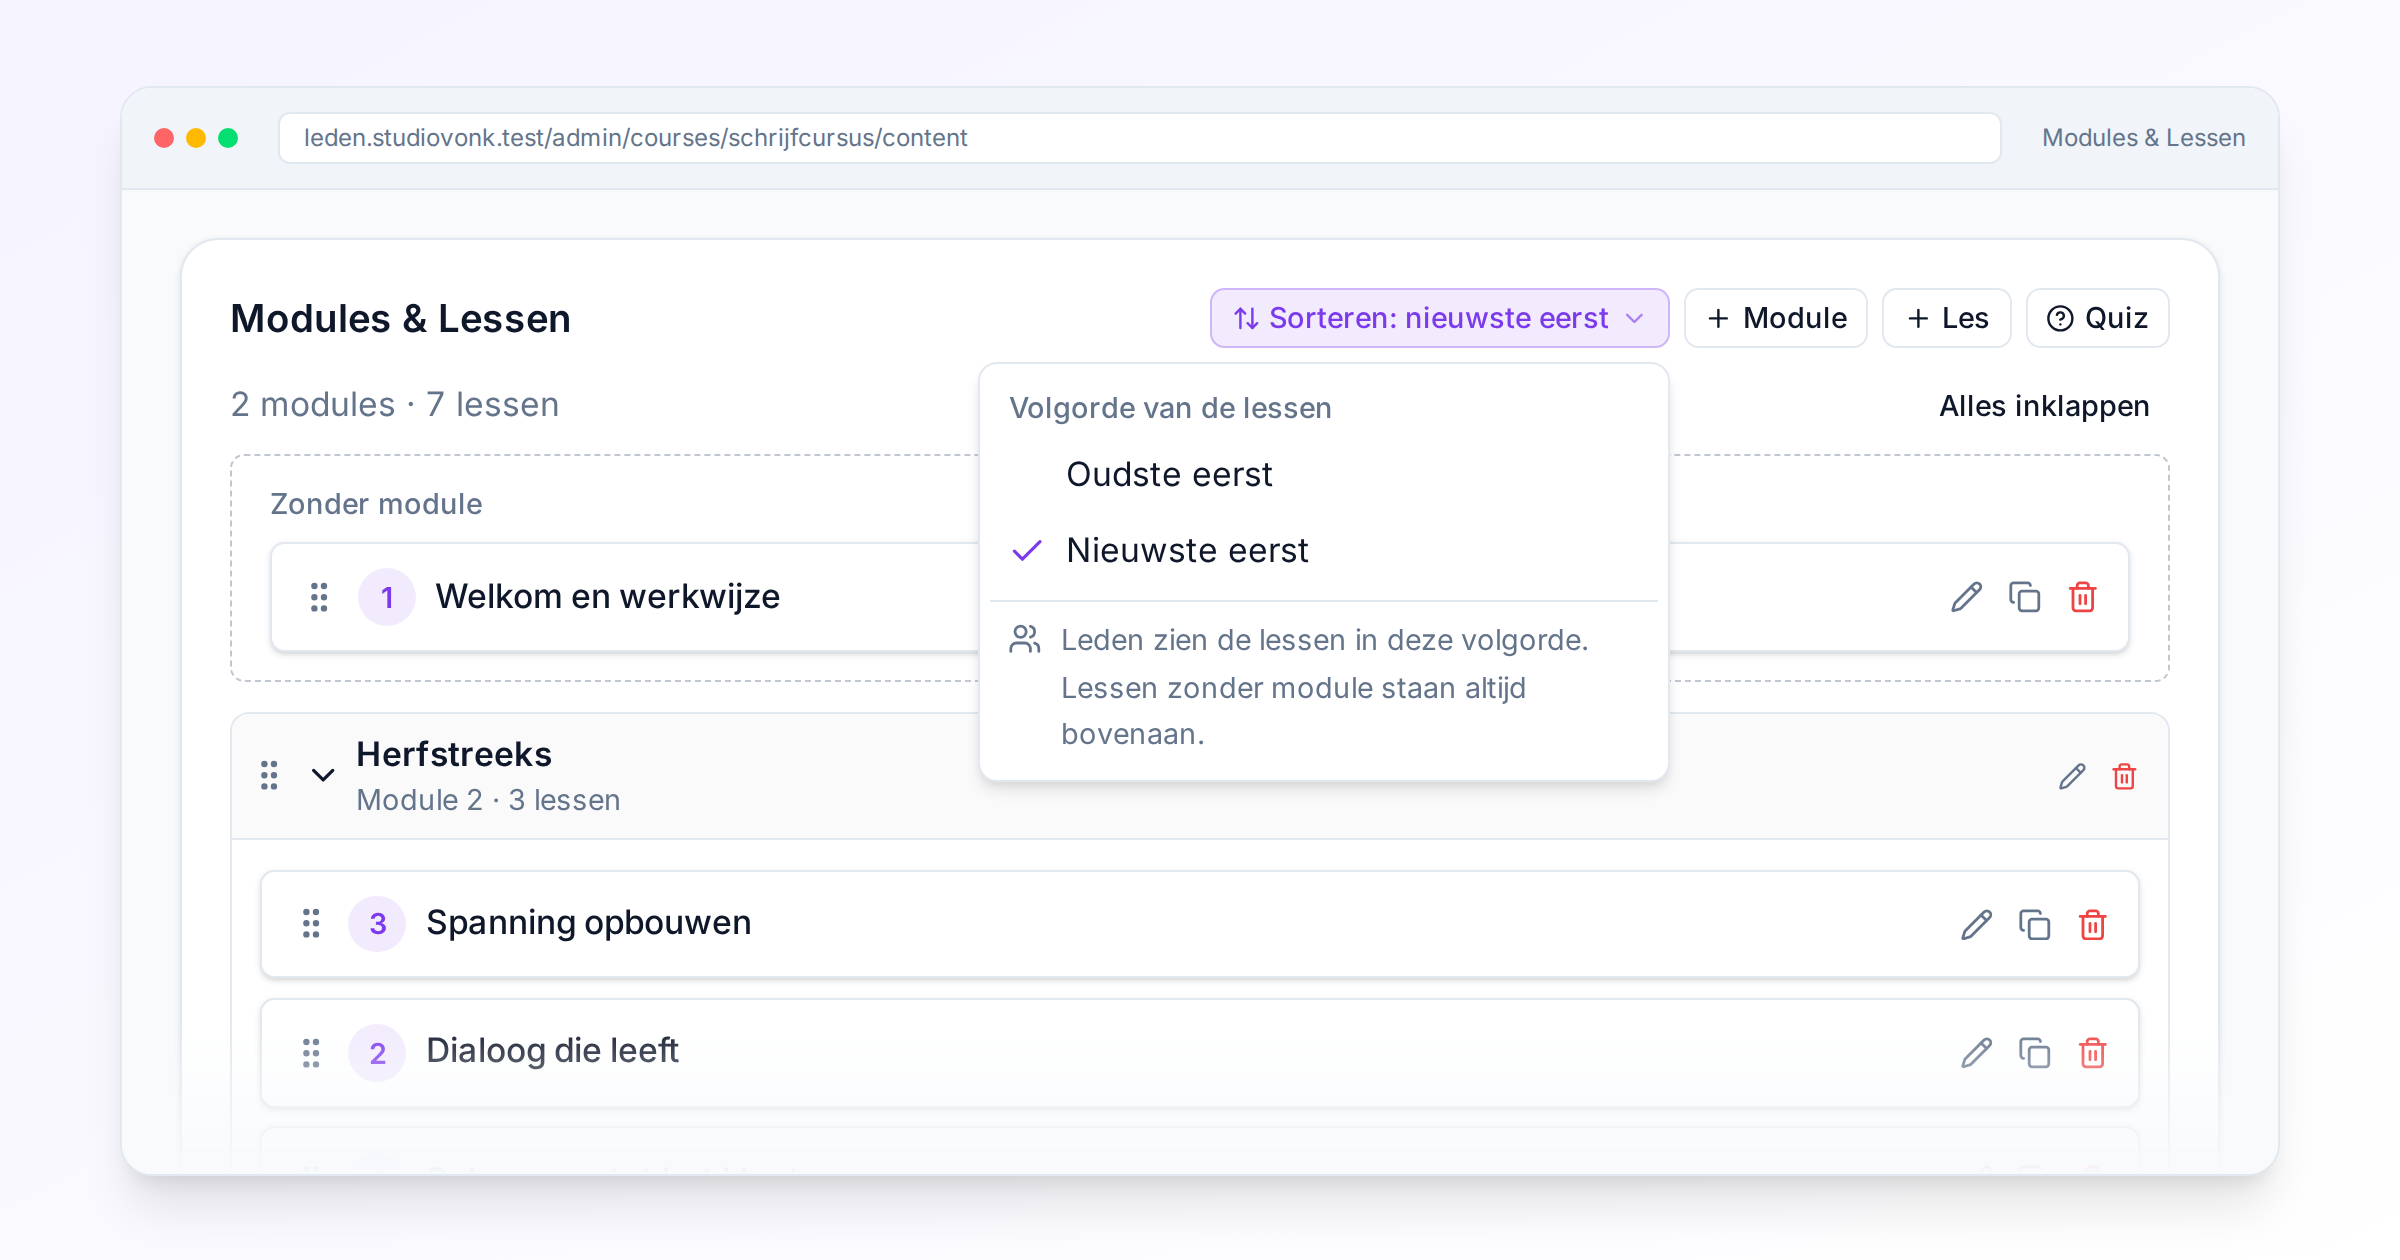Add a new Les
The width and height of the screenshot is (2400, 1260).
click(x=1946, y=318)
